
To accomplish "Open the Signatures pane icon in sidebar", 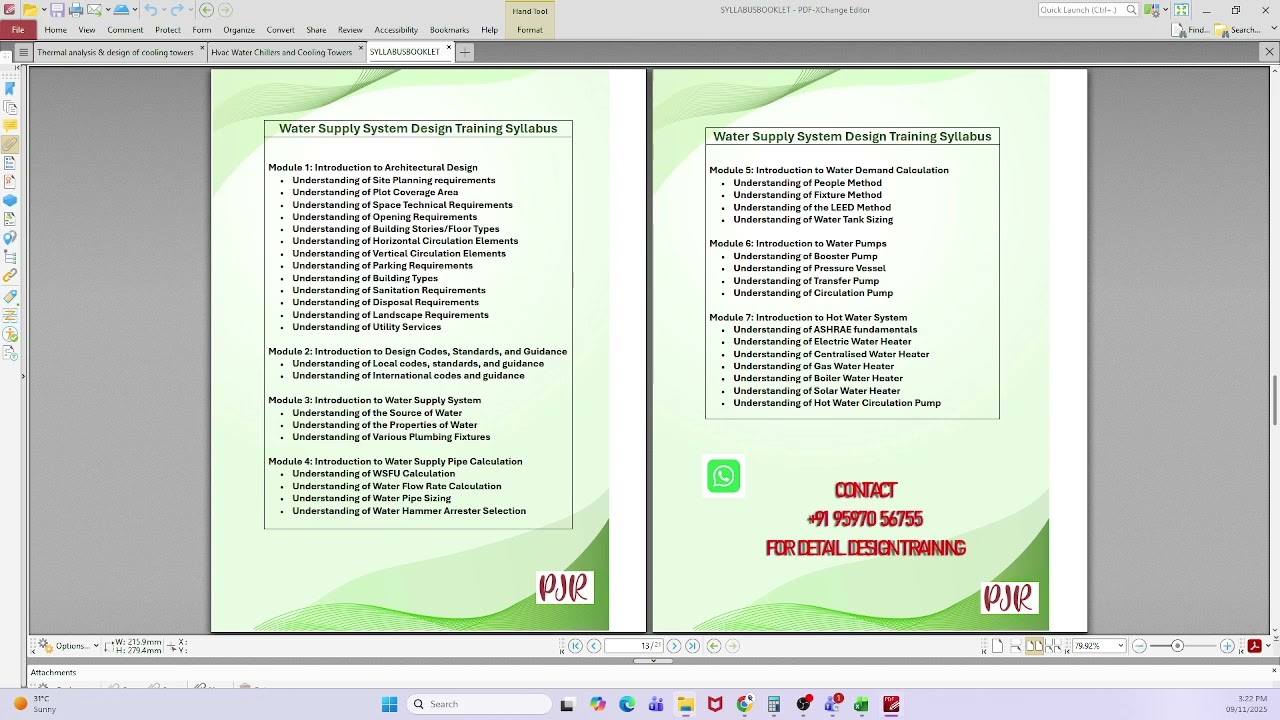I will [10, 181].
